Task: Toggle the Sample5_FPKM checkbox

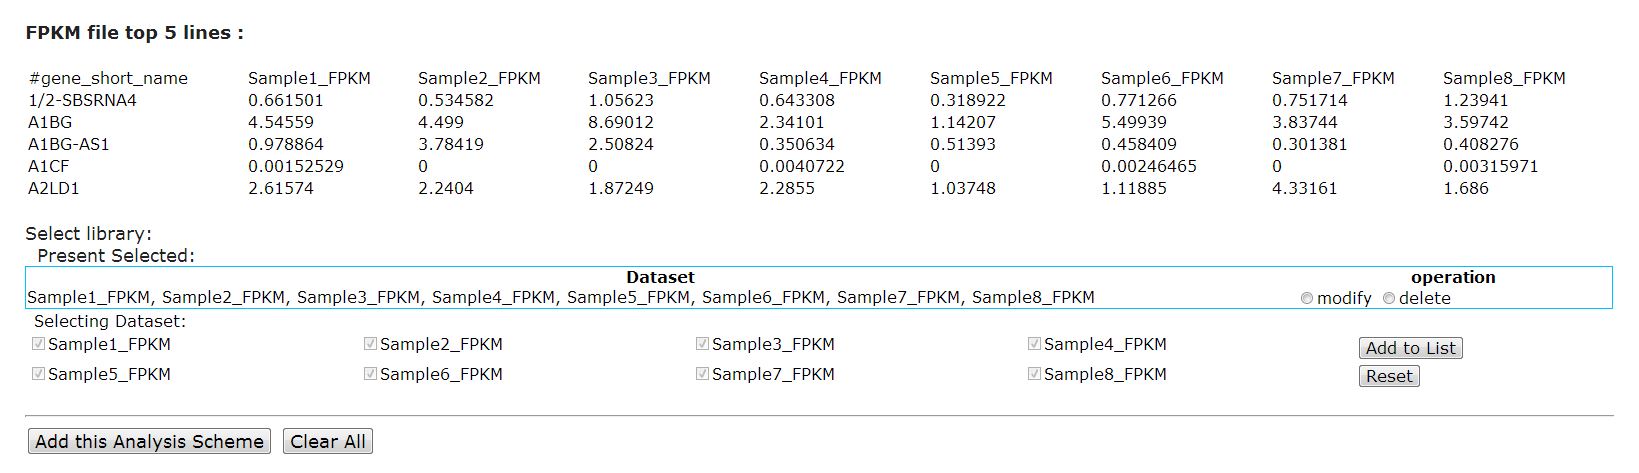Action: [x=39, y=374]
